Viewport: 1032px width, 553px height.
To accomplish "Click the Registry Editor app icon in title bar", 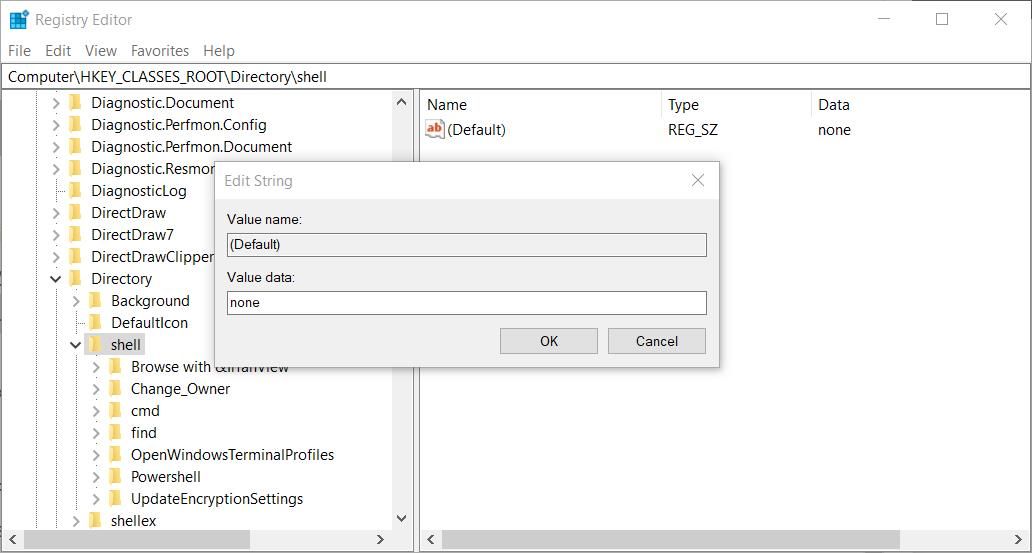I will pyautogui.click(x=19, y=19).
